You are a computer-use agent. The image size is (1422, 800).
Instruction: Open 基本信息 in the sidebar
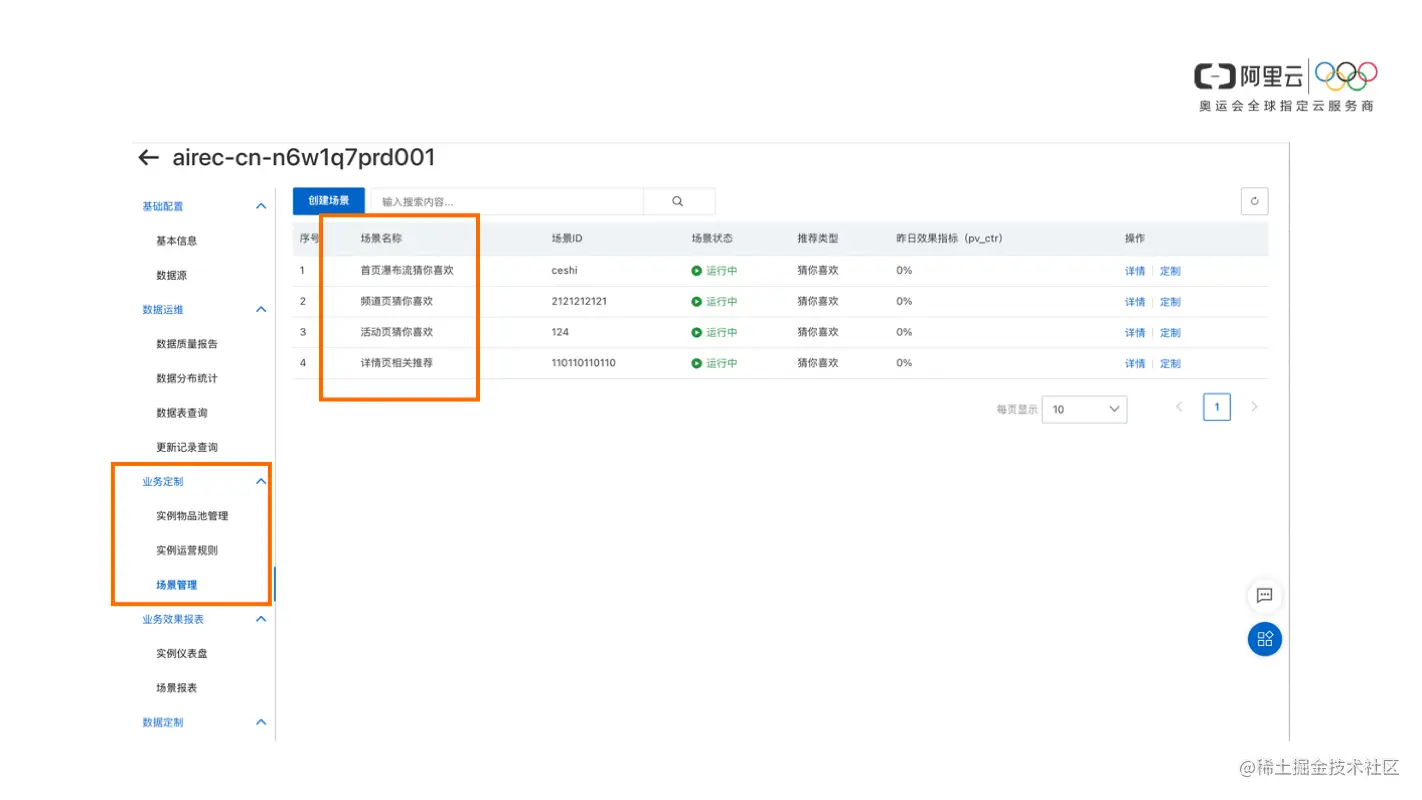(x=176, y=241)
